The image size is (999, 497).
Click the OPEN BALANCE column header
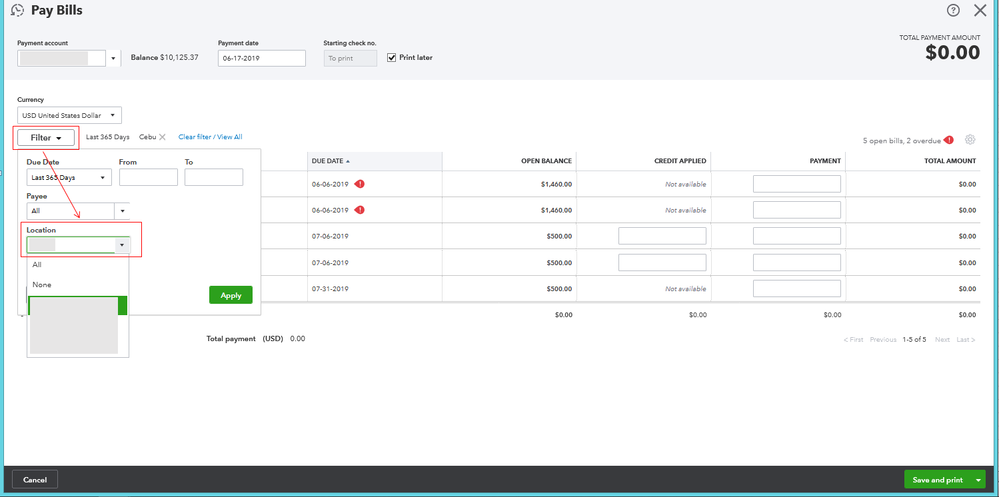coord(547,161)
